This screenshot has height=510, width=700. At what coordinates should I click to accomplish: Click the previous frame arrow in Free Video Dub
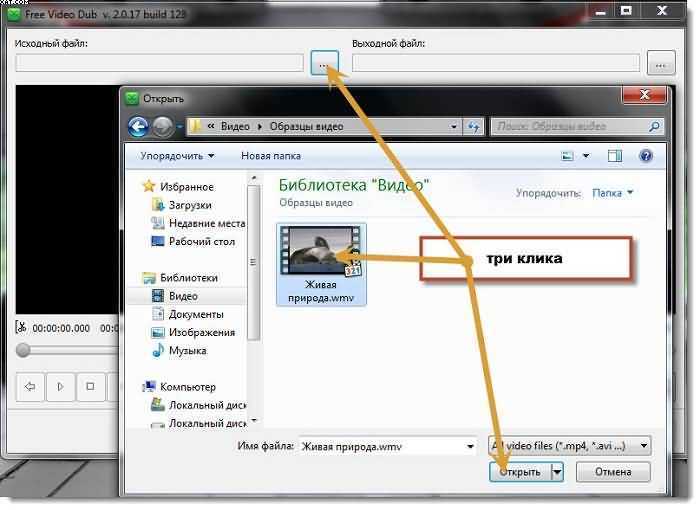coord(29,386)
